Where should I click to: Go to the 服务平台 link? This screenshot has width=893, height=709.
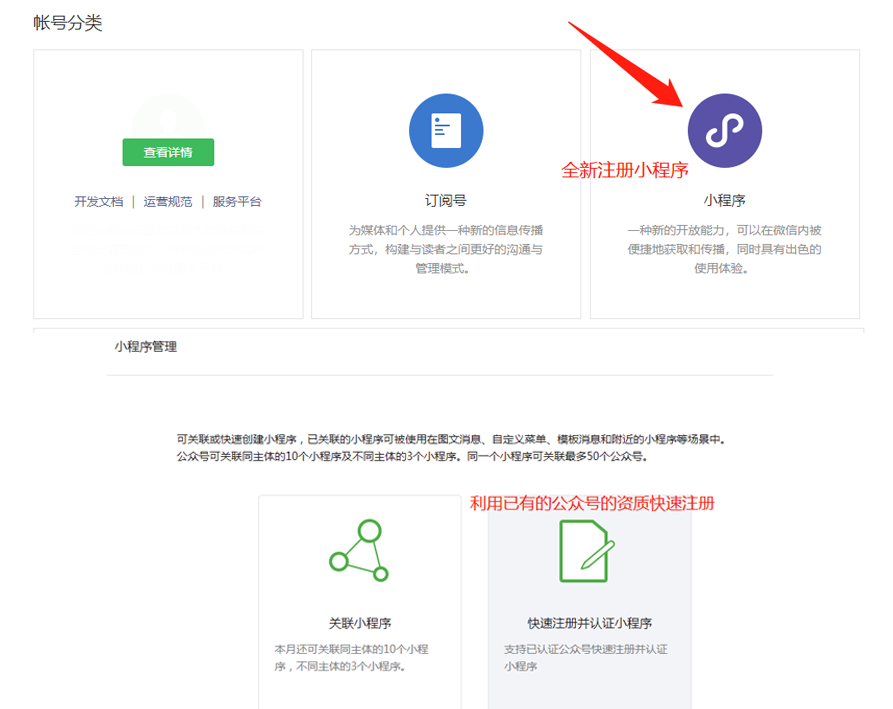pos(236,201)
